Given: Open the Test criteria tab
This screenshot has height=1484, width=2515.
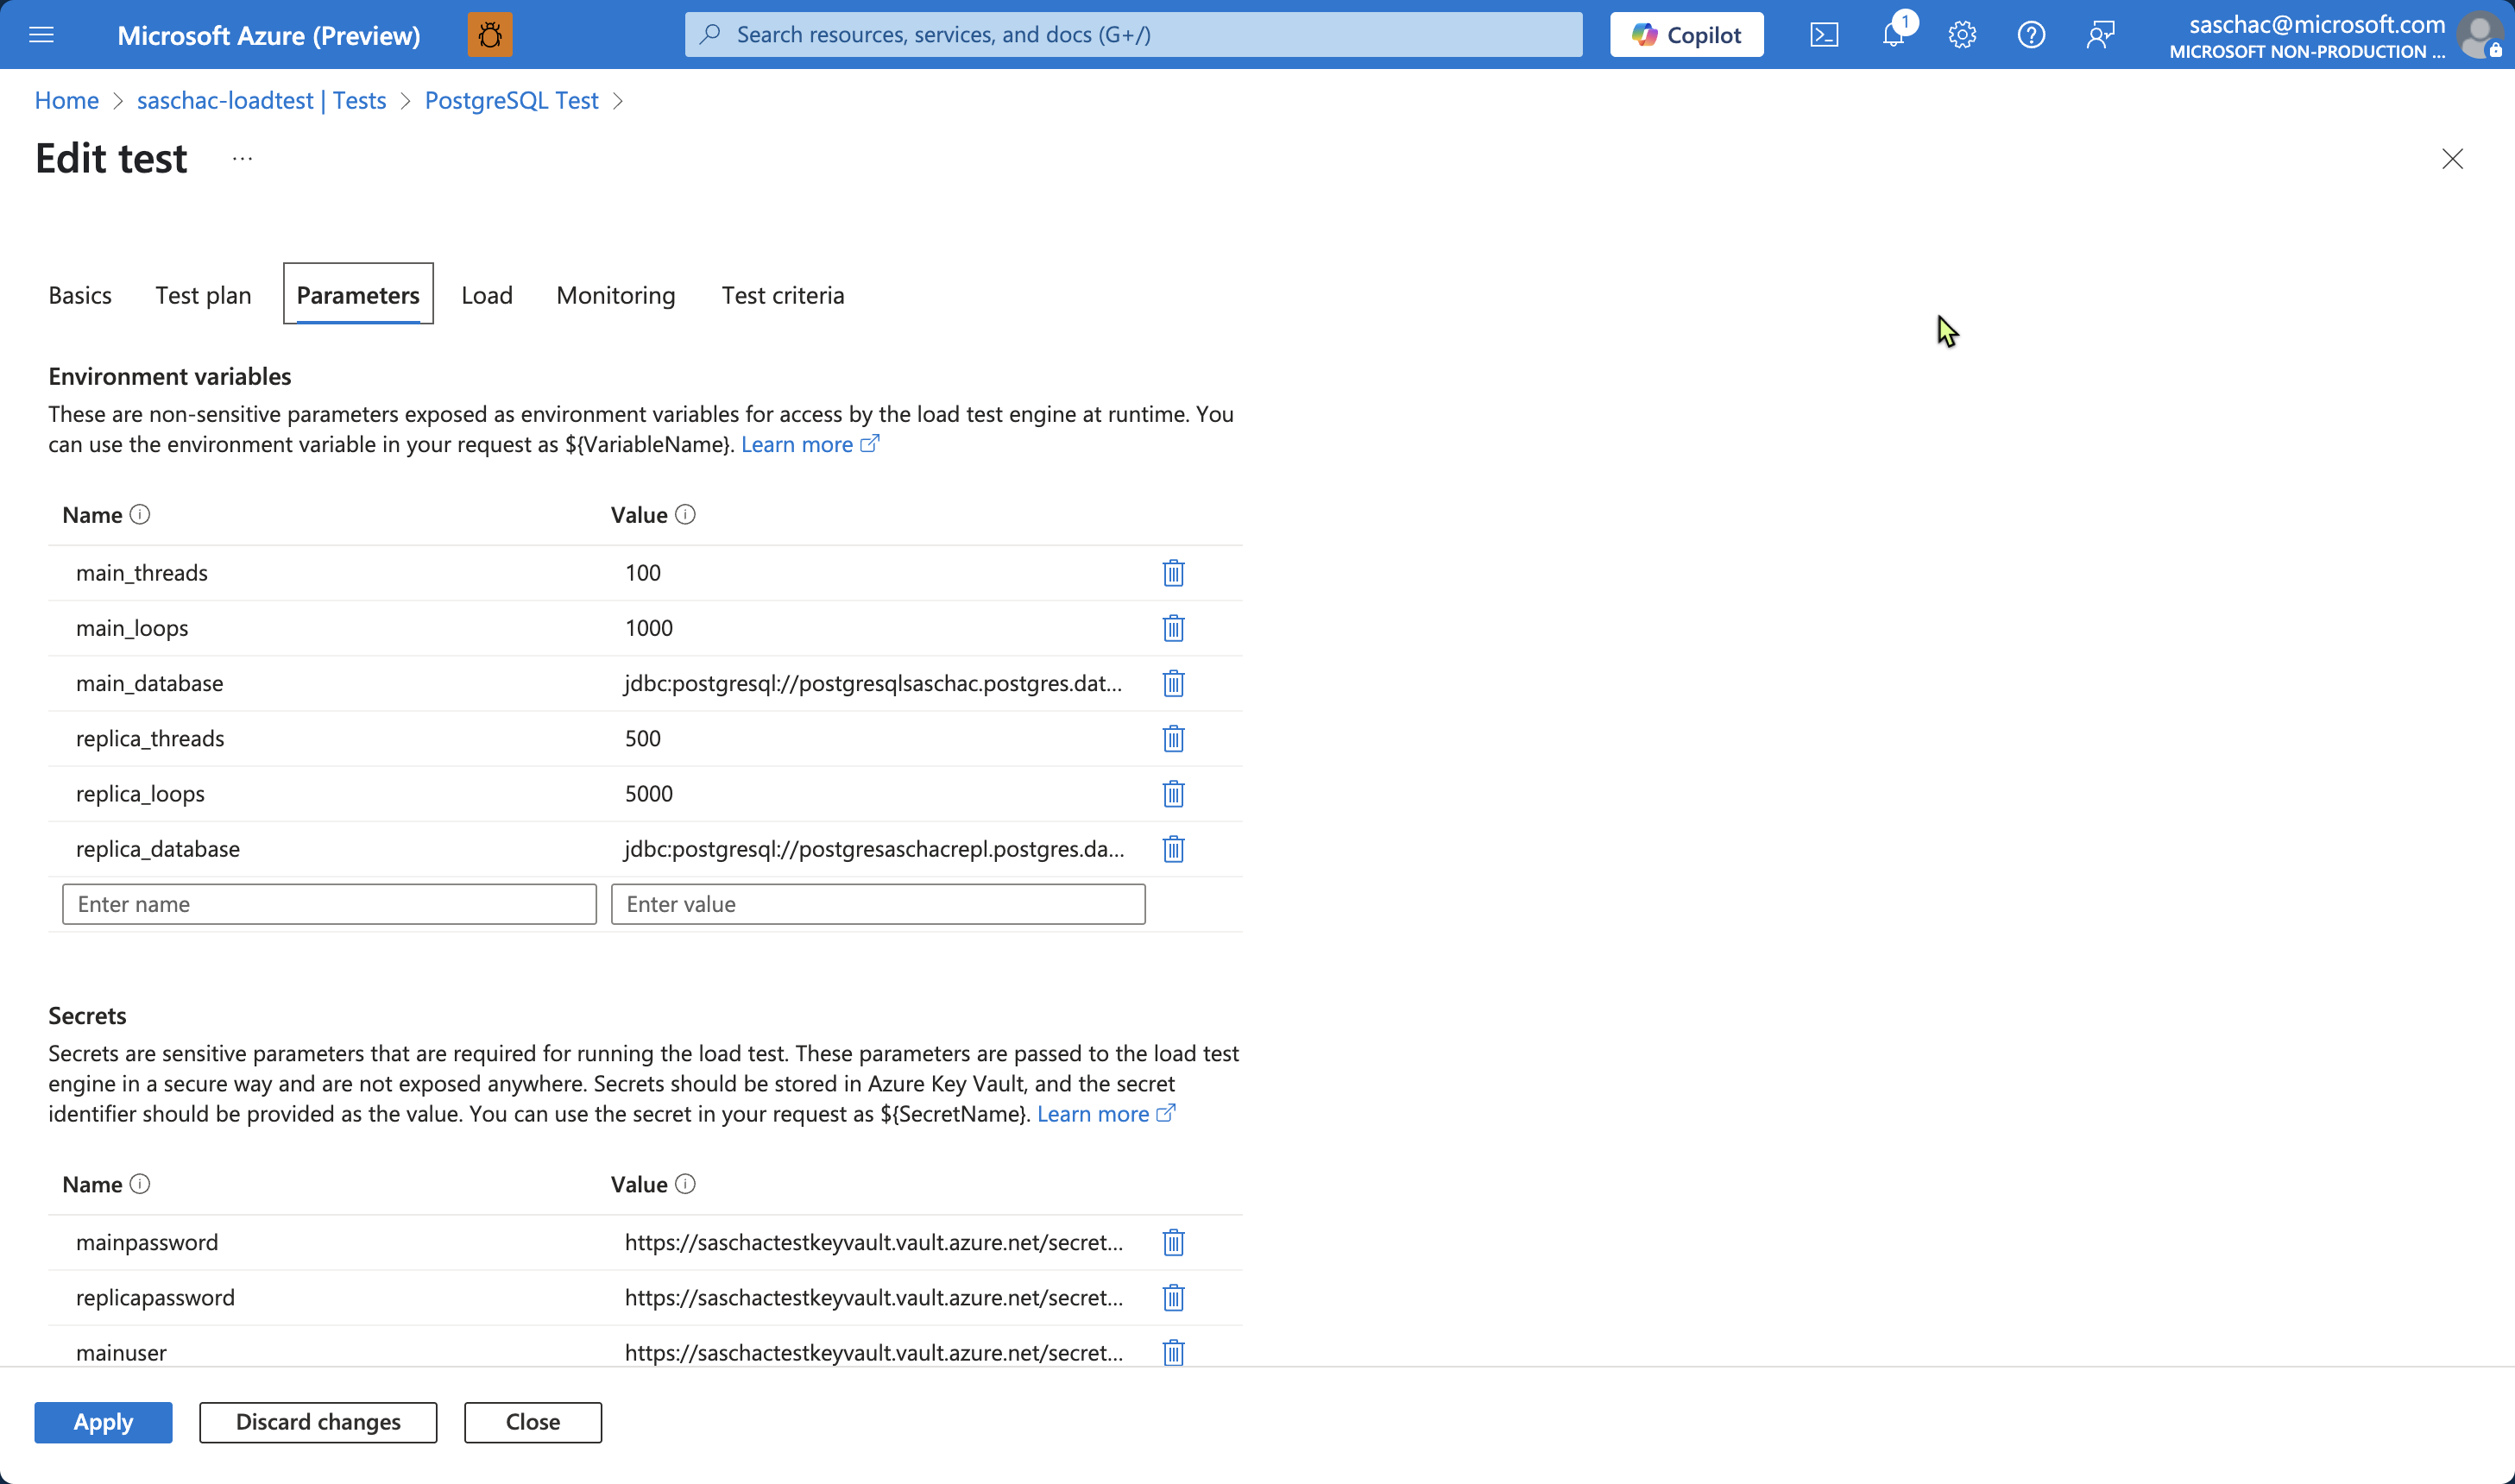Looking at the screenshot, I should tap(783, 295).
